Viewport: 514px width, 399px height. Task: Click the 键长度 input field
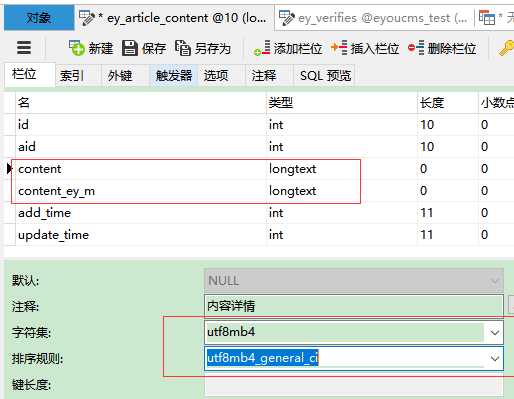(x=354, y=385)
